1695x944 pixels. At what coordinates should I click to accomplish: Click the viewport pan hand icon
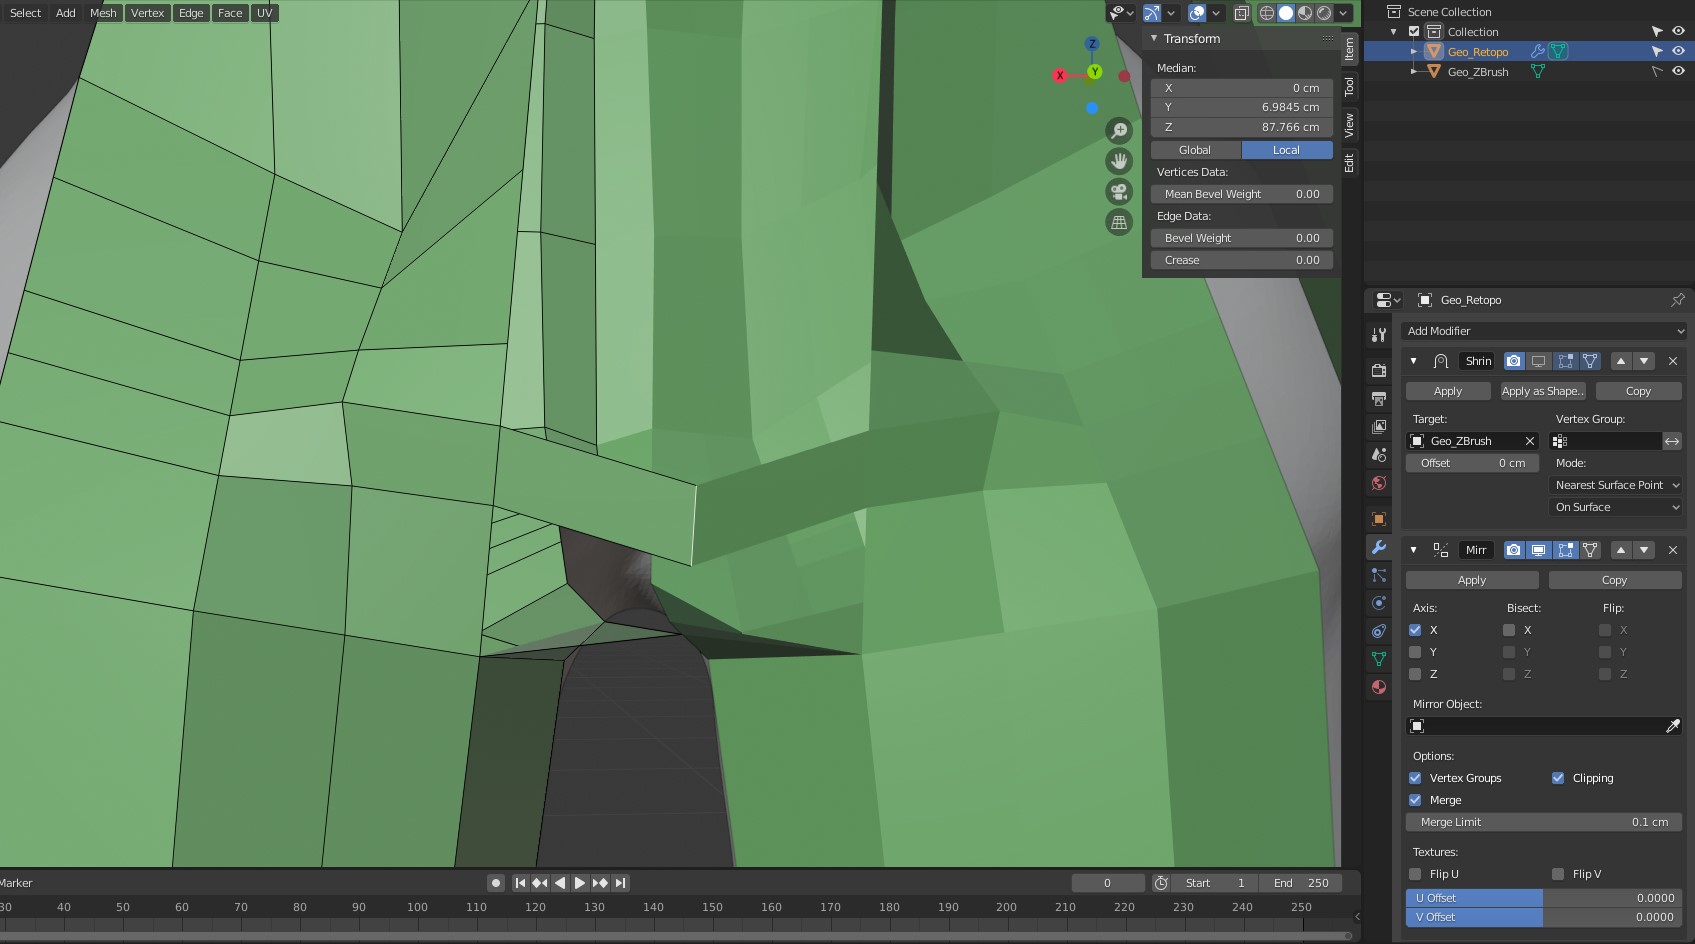click(1119, 161)
